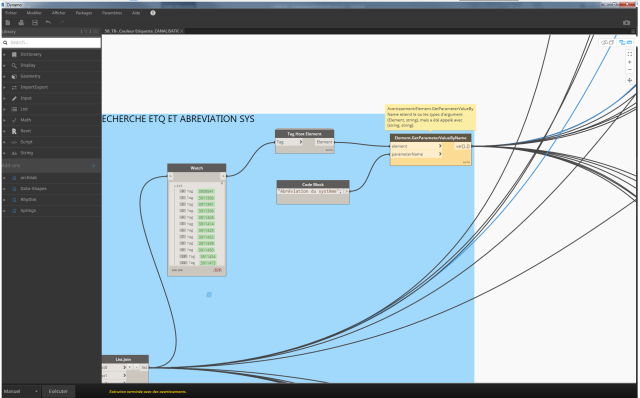Image resolution: width=640 pixels, height=398 pixels.
Task: Click the String category icon
Action: click(14, 153)
